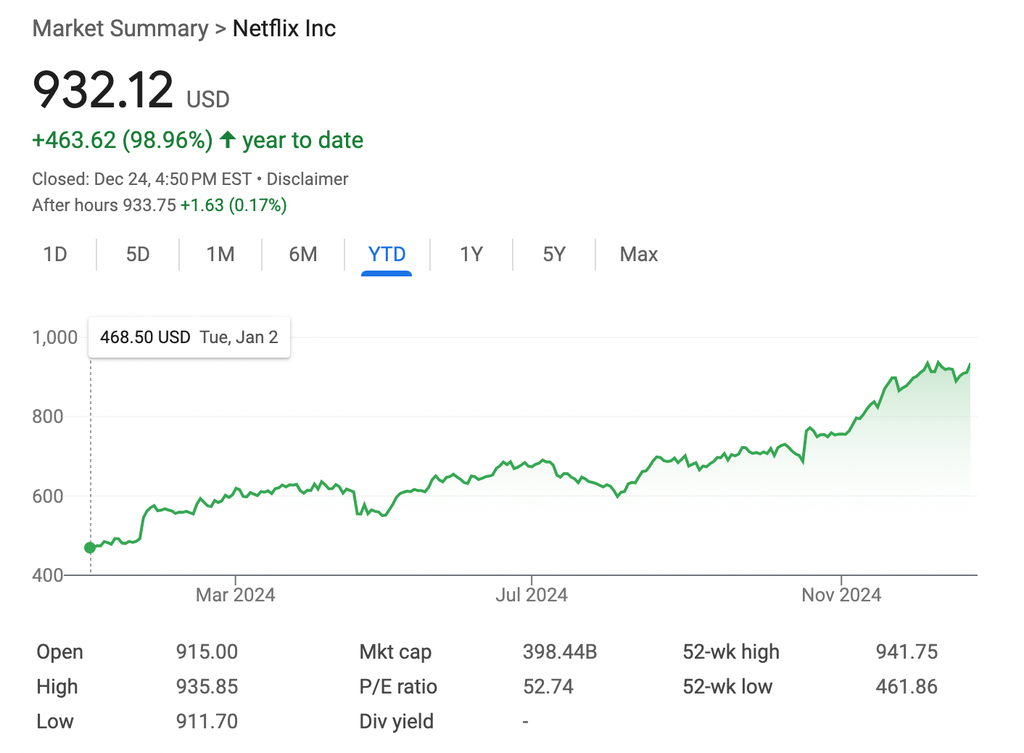Click the 600 y-axis label
The image size is (1024, 753).
(x=48, y=496)
